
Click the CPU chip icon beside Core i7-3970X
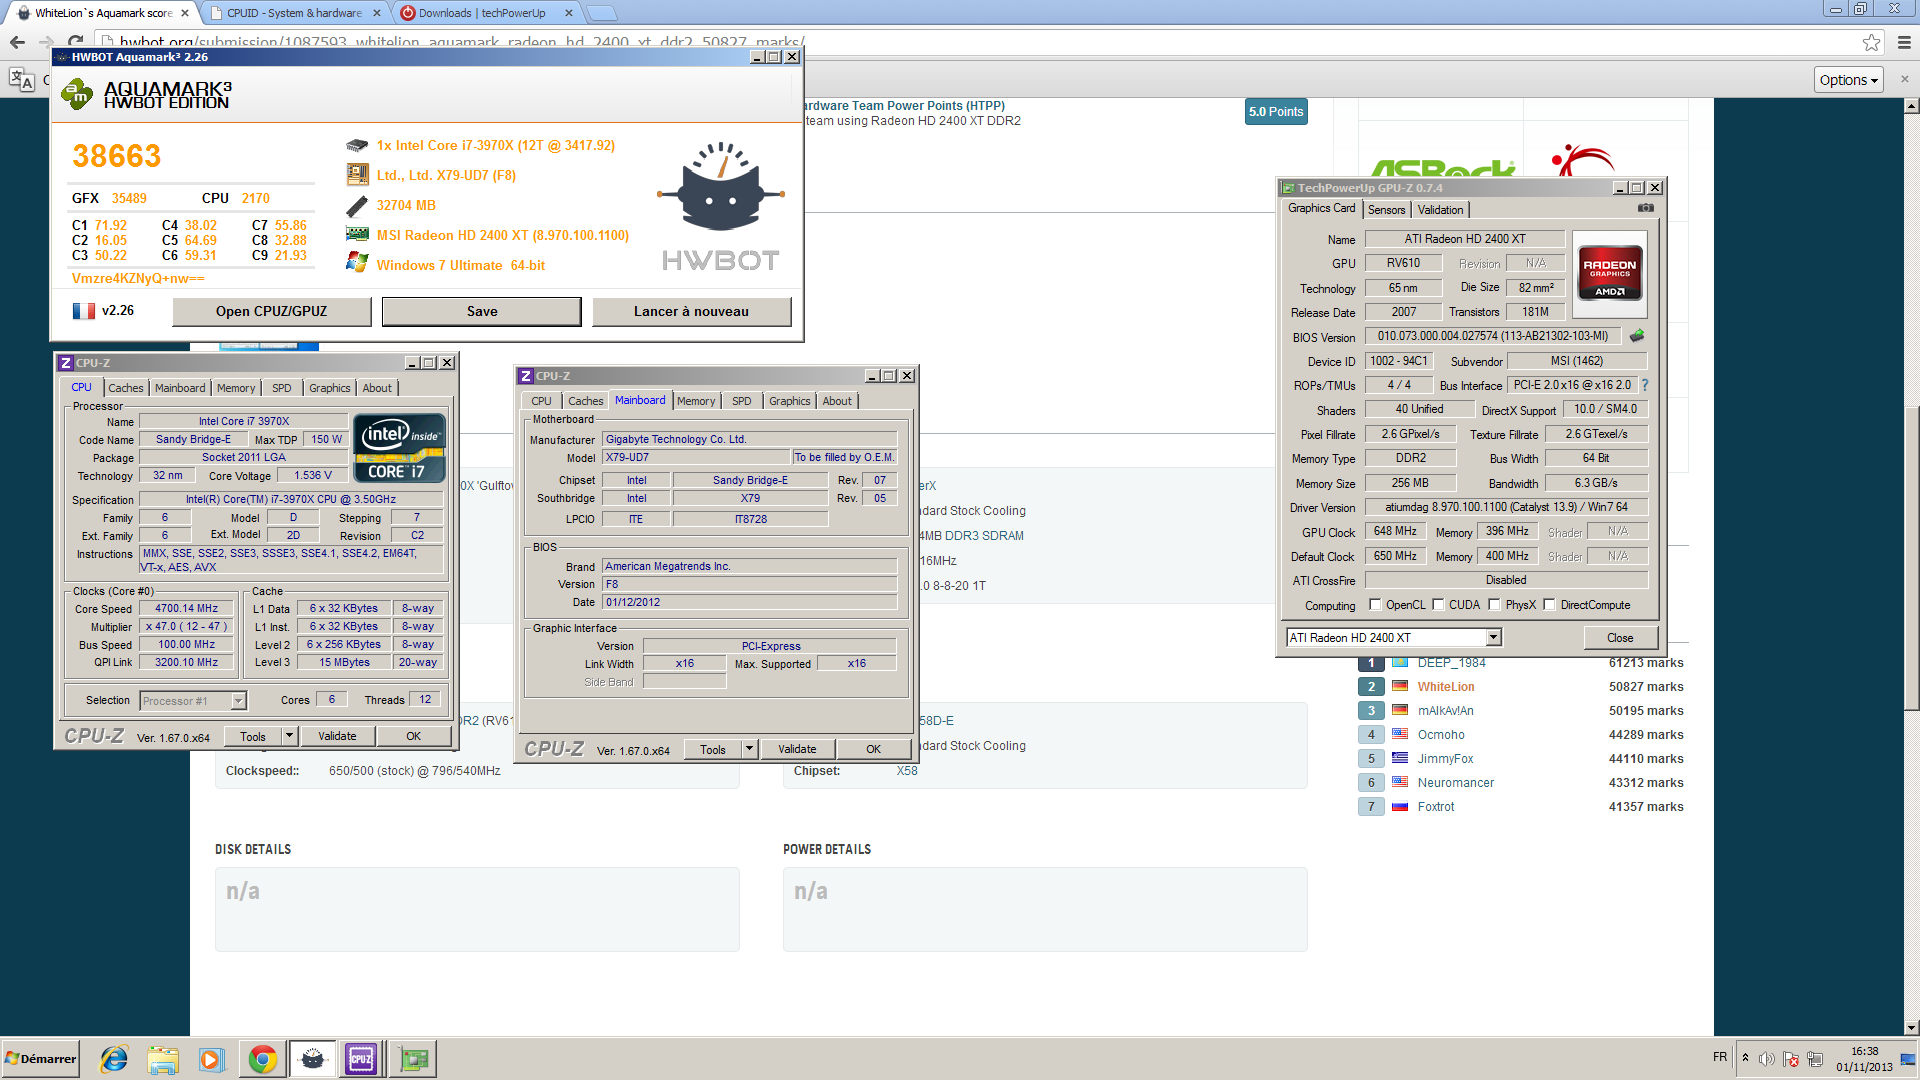pos(357,145)
